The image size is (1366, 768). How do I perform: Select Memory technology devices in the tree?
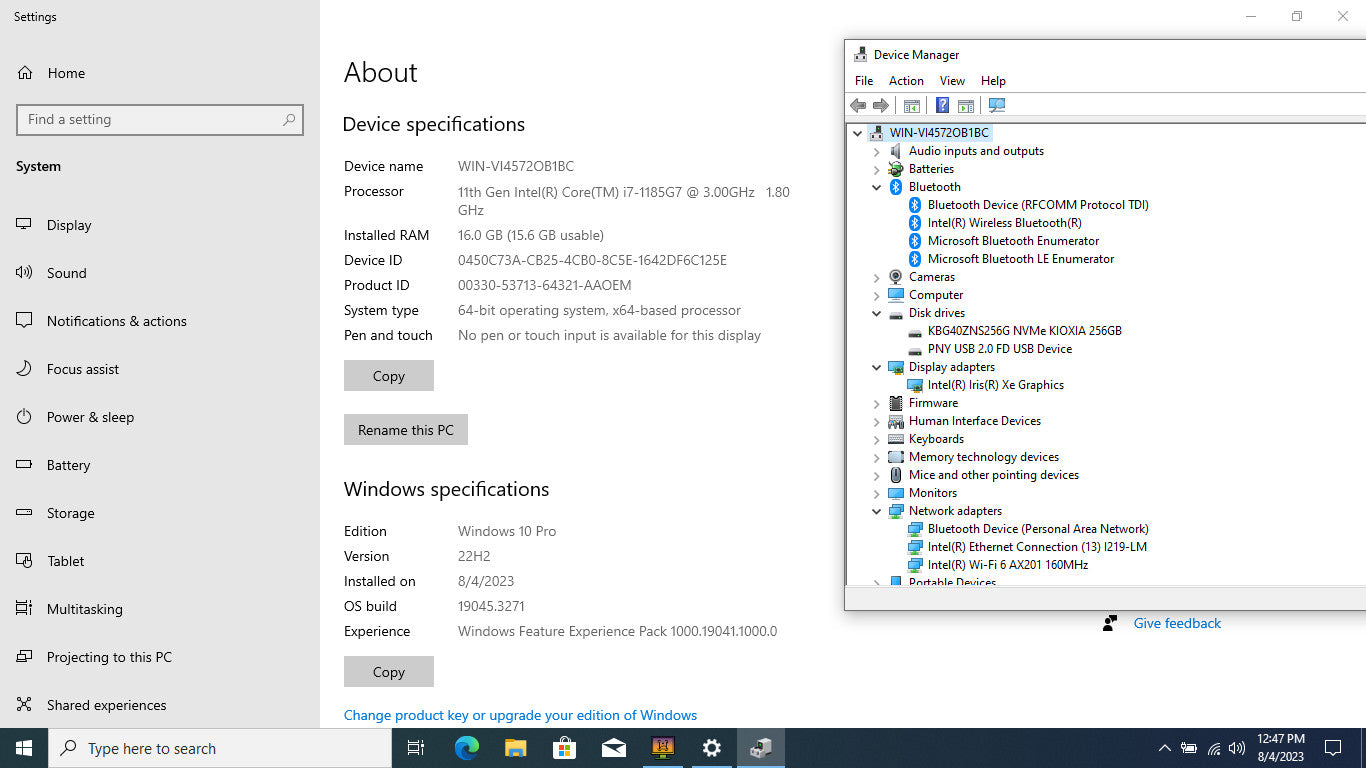[x=984, y=457]
